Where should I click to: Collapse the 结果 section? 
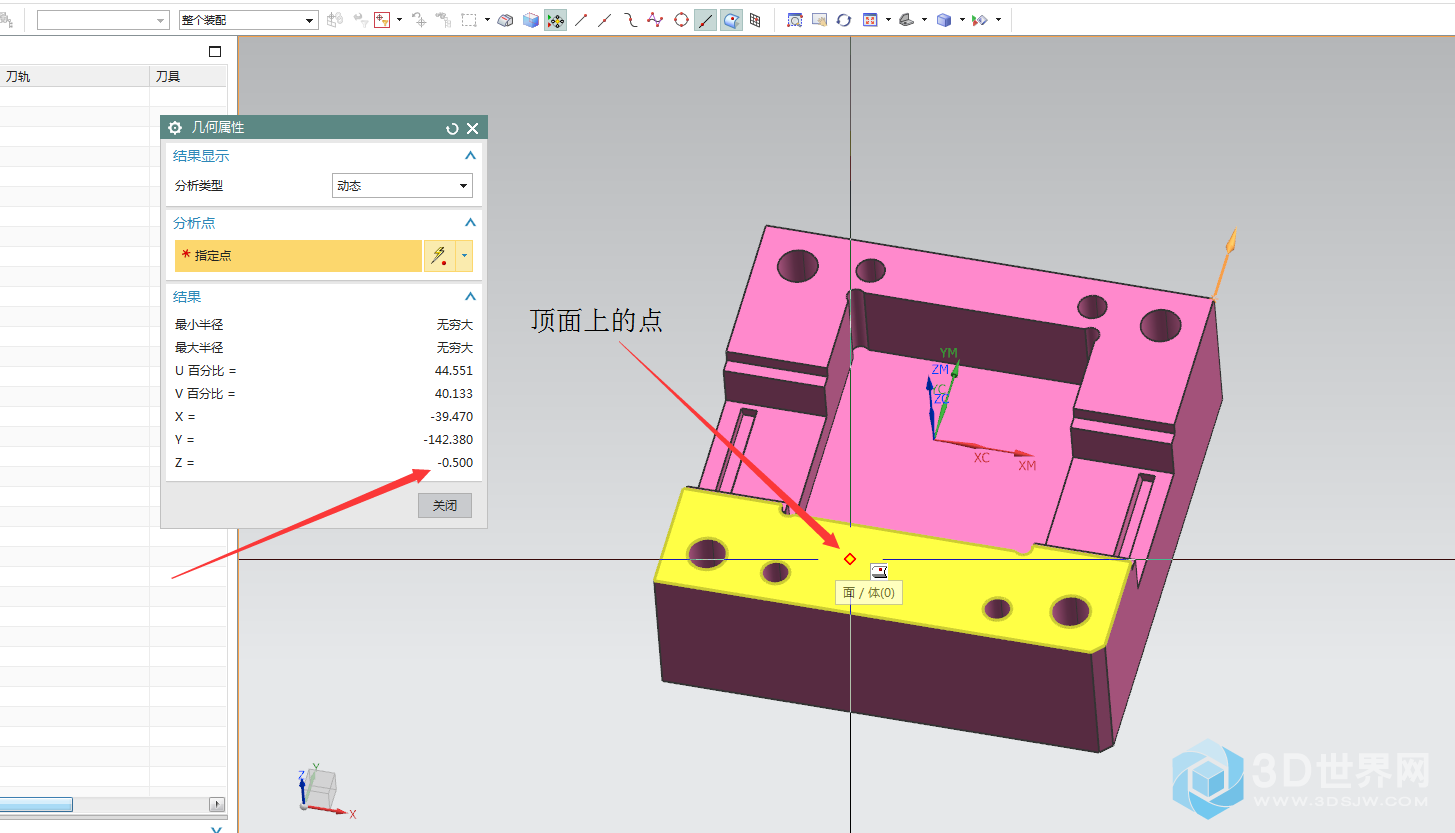[470, 297]
